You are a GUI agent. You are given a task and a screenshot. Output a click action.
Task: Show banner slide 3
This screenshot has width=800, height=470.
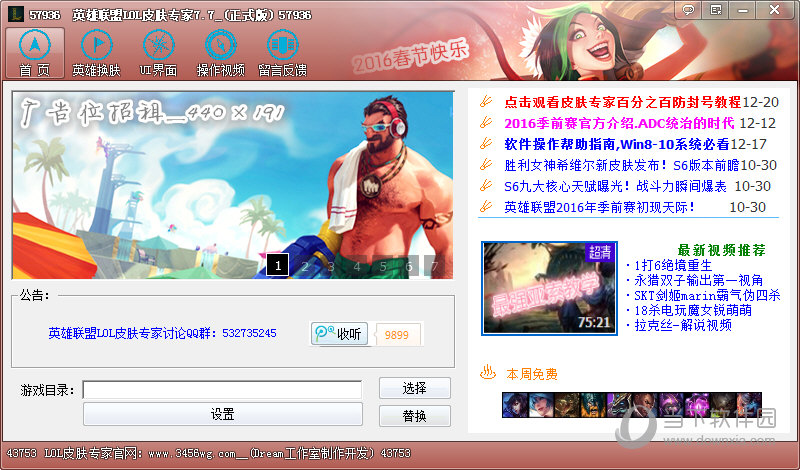click(331, 266)
